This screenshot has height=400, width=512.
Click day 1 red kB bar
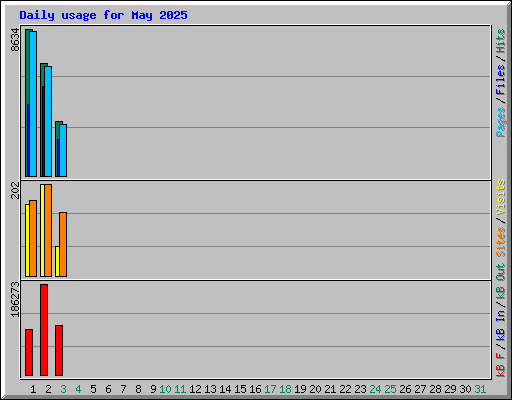tap(29, 352)
